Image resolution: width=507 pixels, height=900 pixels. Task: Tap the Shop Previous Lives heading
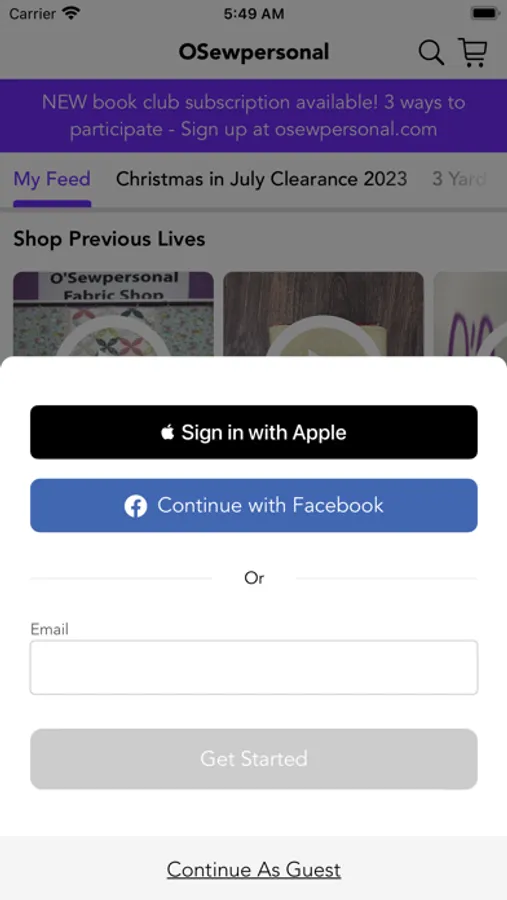point(109,239)
